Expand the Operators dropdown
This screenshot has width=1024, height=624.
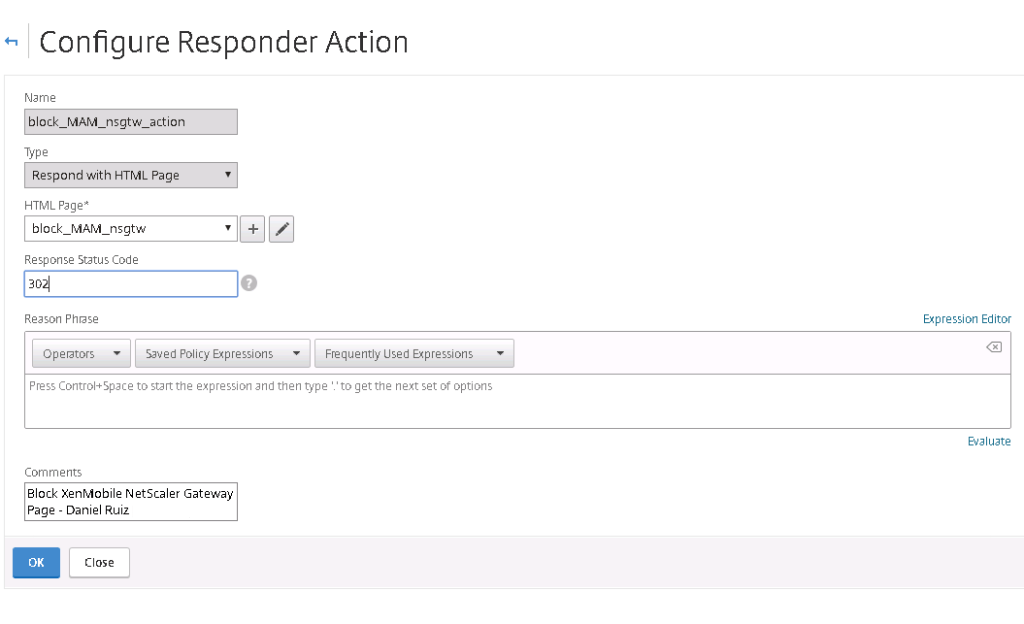80,353
